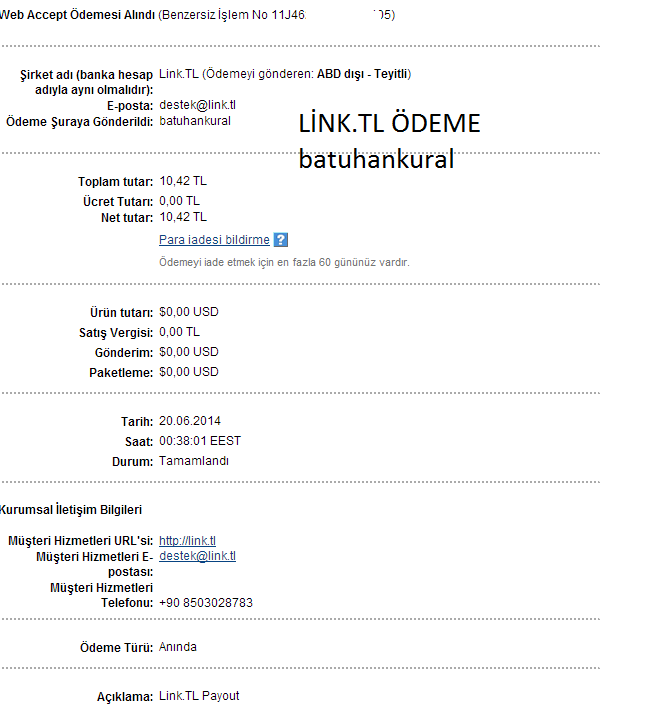Click the Gönderim value $0,00 USD
This screenshot has height=707, width=663.
point(189,352)
